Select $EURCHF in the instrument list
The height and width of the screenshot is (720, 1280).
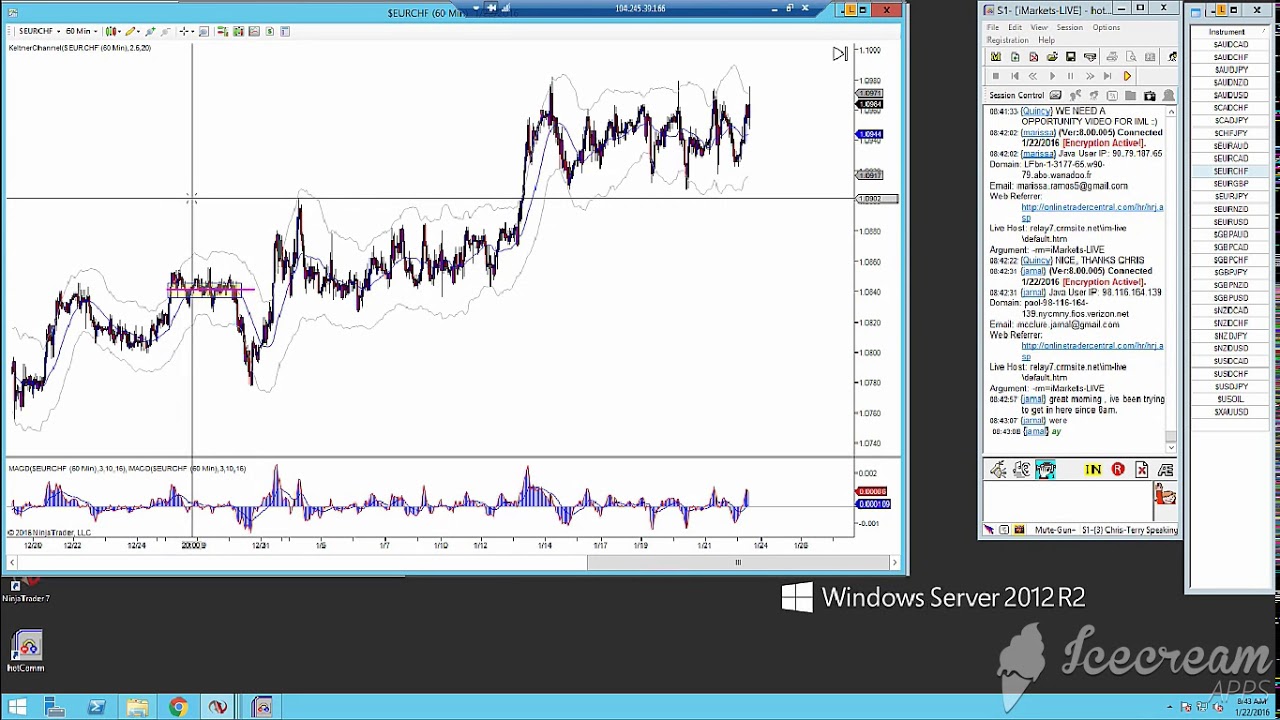pos(1230,171)
